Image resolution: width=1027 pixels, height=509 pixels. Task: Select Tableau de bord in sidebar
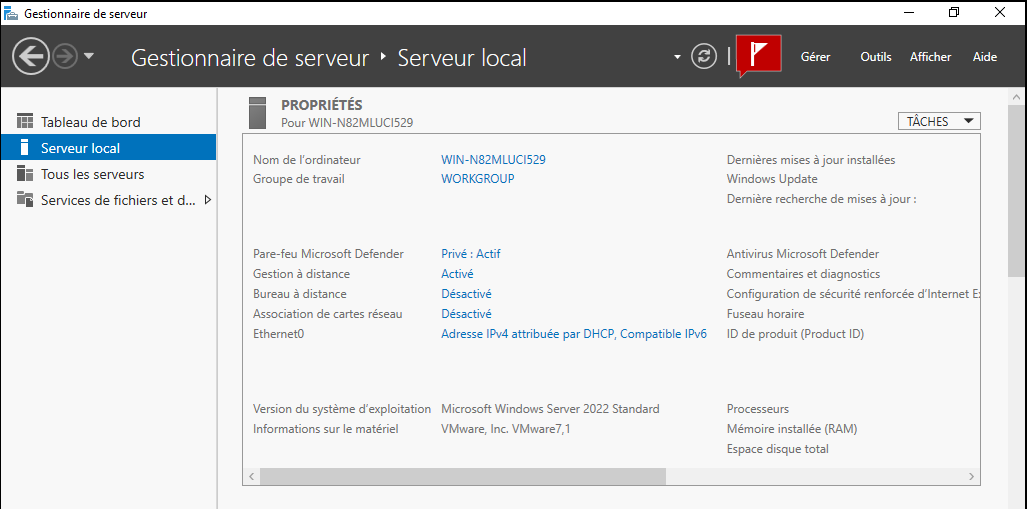pyautogui.click(x=109, y=122)
